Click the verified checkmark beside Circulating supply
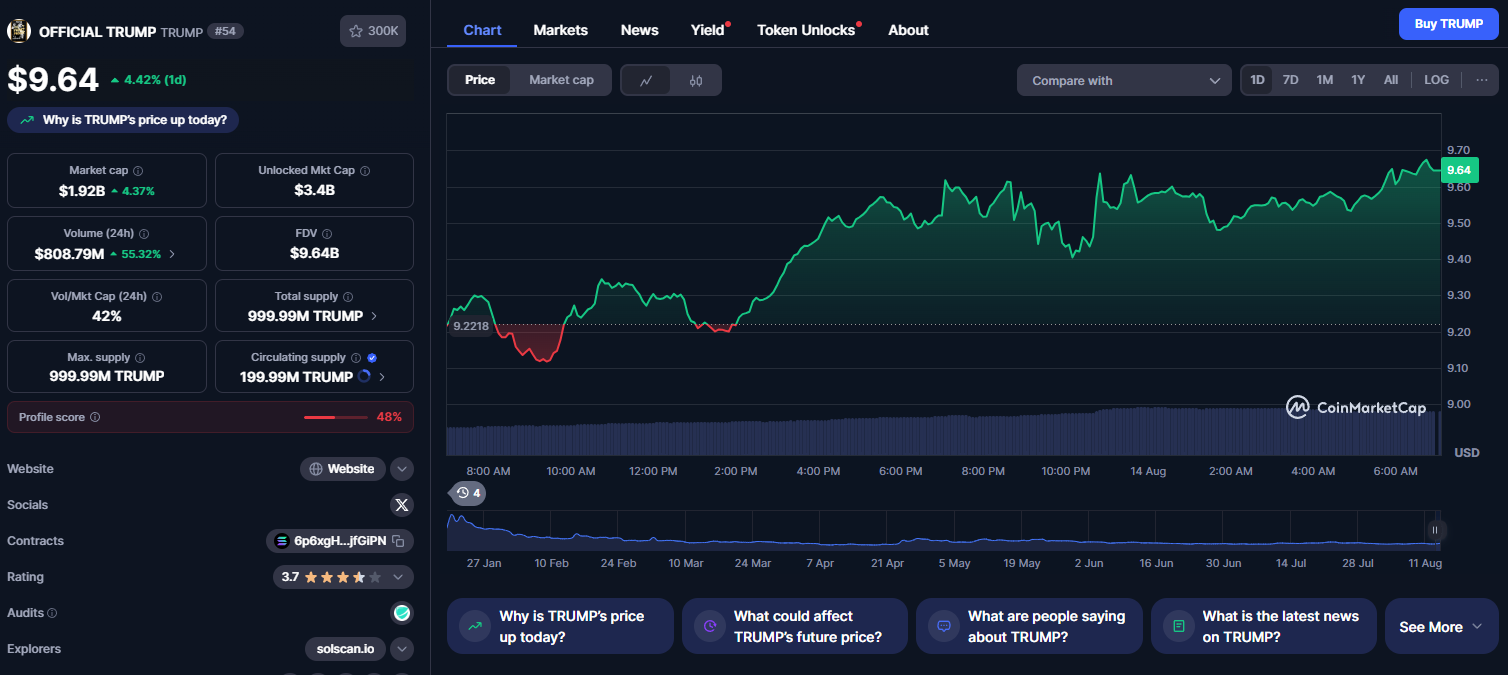This screenshot has height=675, width=1508. coord(372,358)
